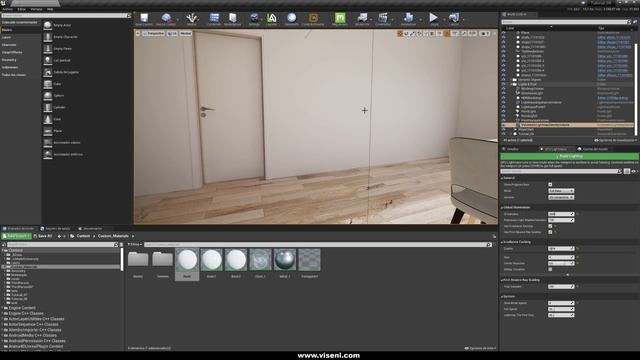The image size is (640, 360).
Task: Select the Empty Pawn icon
Action: (x=48, y=49)
